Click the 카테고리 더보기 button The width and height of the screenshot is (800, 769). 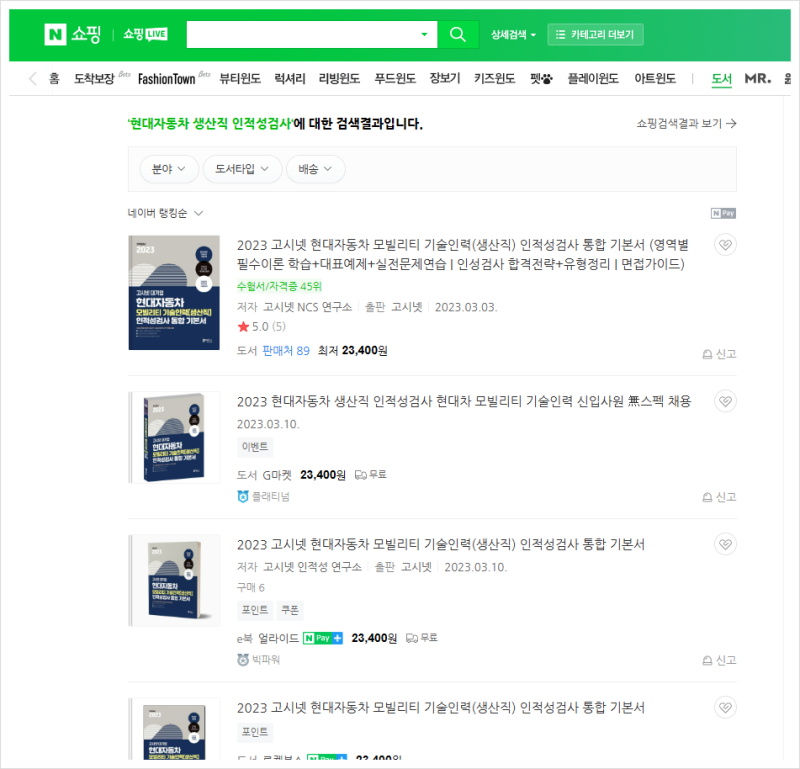[x=595, y=34]
